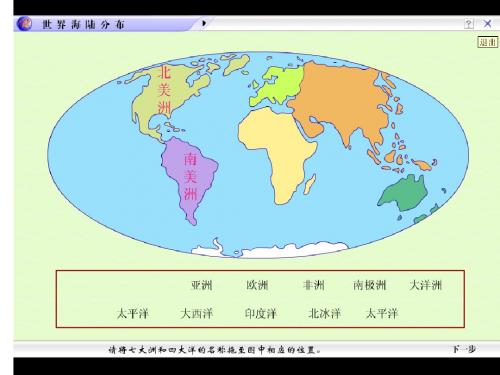Click the 退出 exit button
Viewport: 500px width, 375px height.
488,42
